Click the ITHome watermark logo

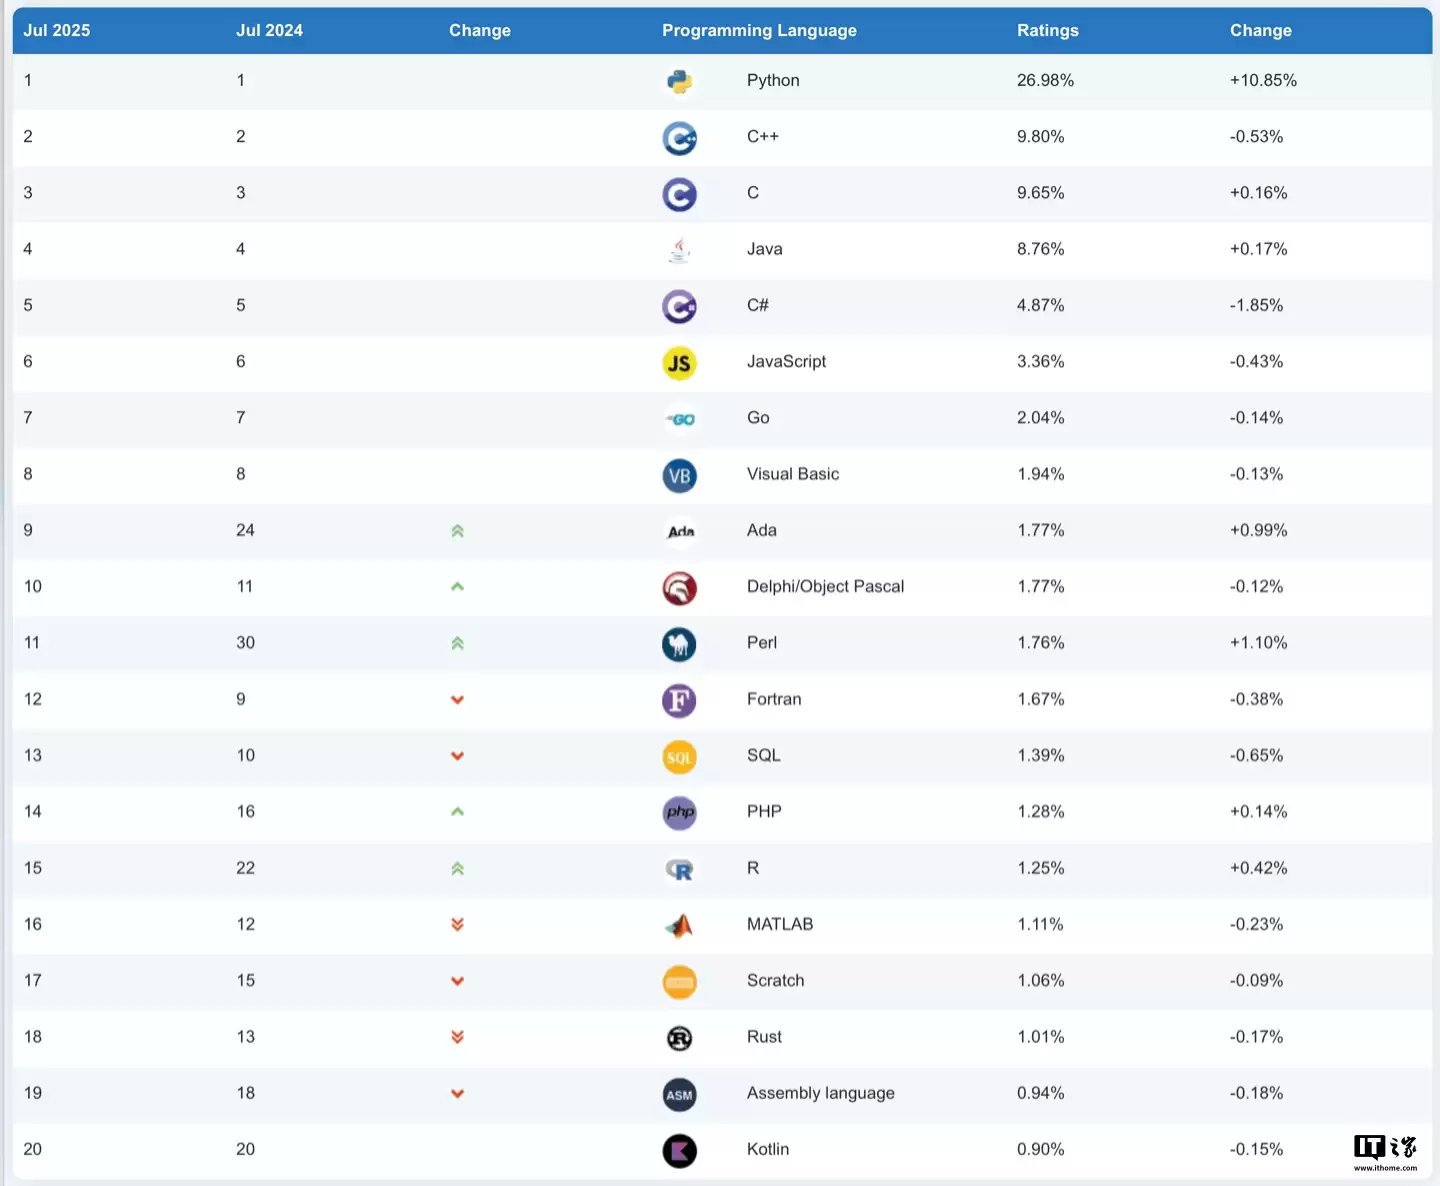[x=1385, y=1151]
